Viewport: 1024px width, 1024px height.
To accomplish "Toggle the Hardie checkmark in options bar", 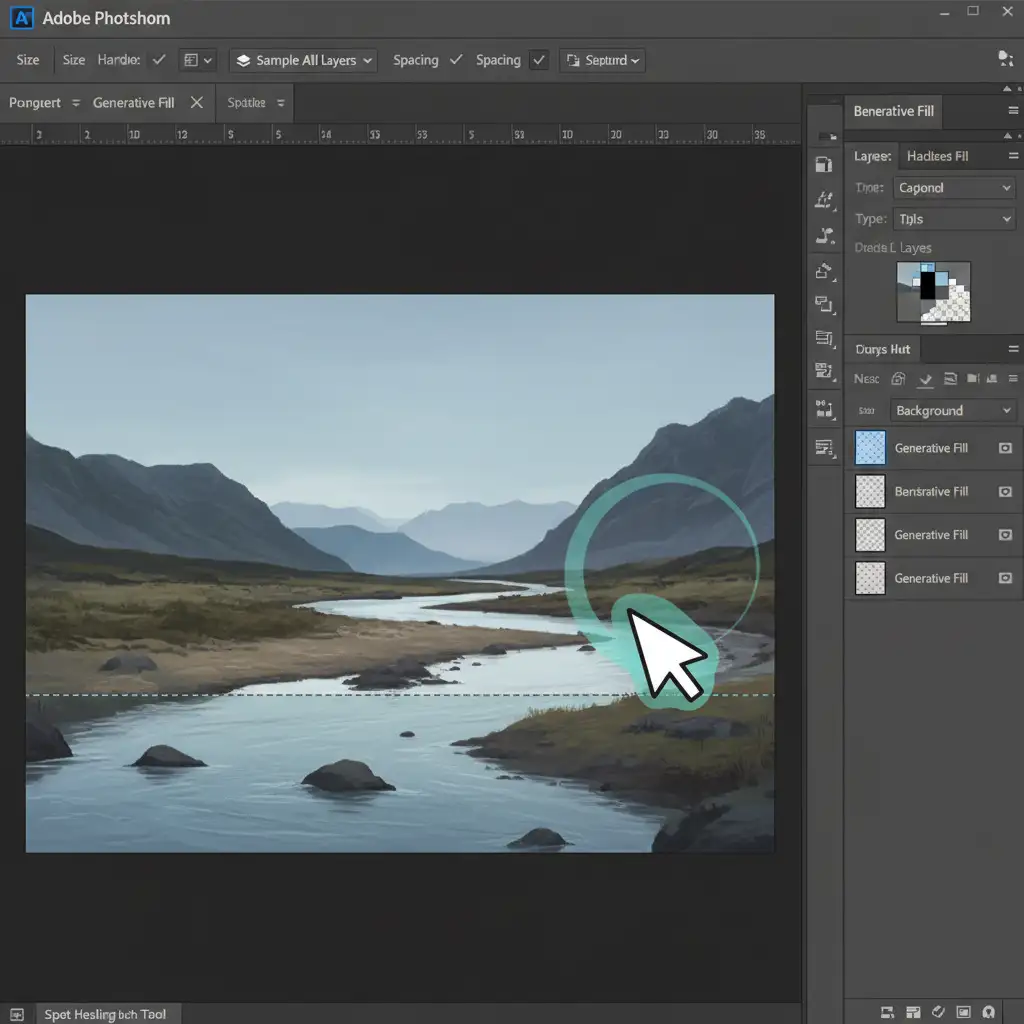I will tap(158, 60).
